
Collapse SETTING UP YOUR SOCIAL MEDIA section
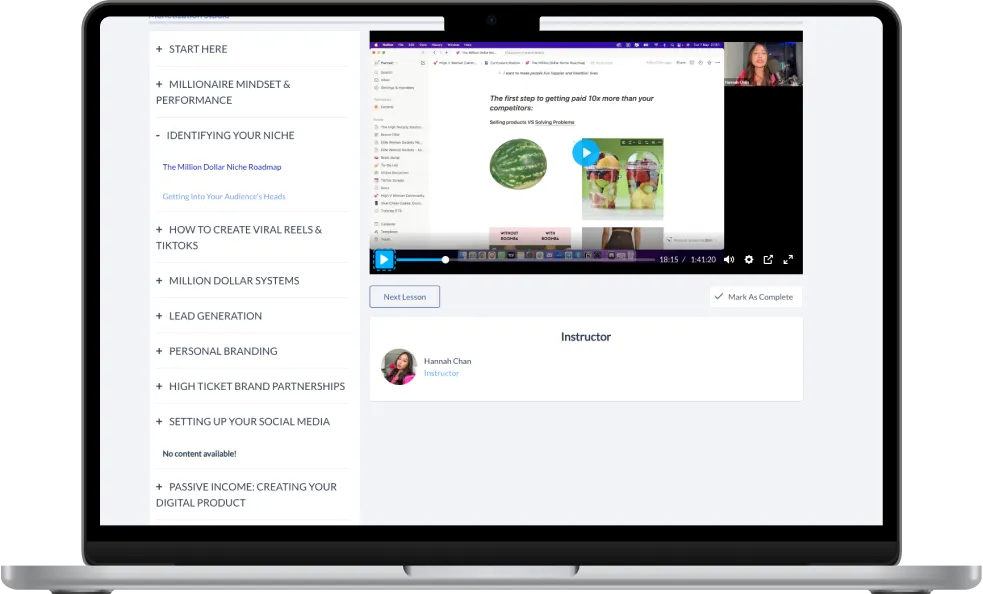pos(243,422)
